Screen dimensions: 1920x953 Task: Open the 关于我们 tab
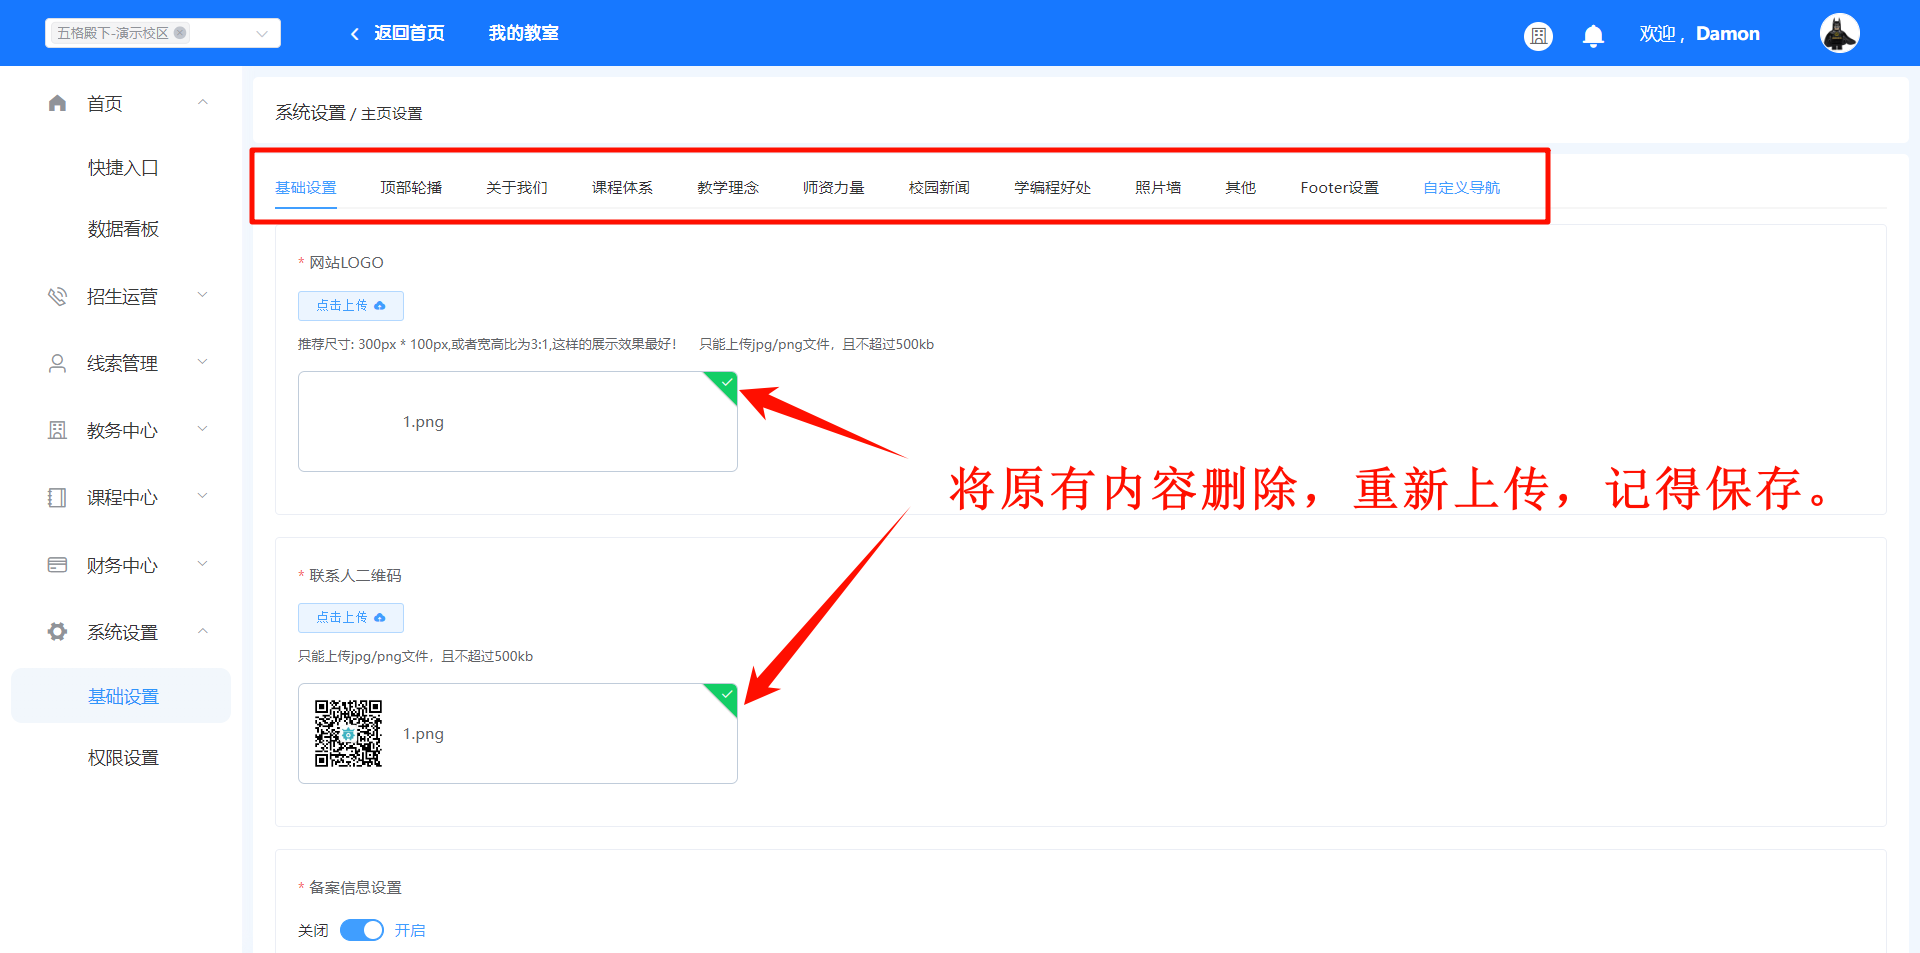tap(517, 188)
